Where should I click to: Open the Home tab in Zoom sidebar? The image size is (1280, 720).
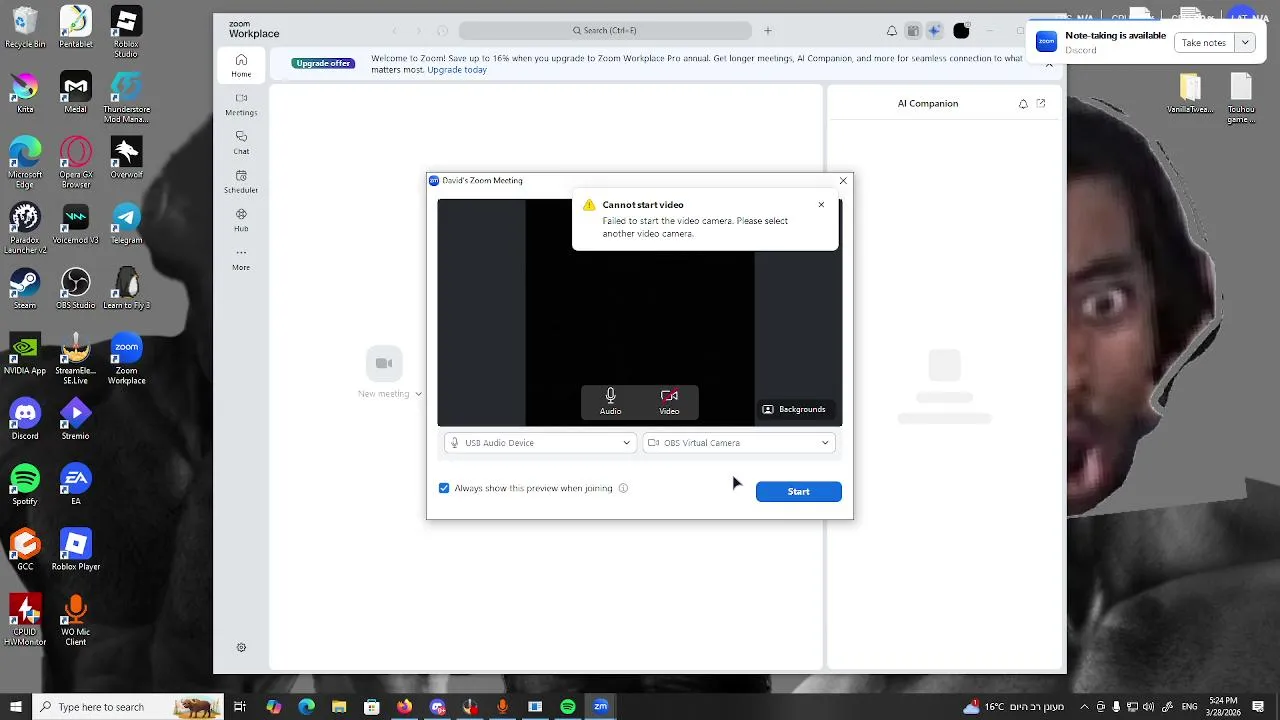241,66
